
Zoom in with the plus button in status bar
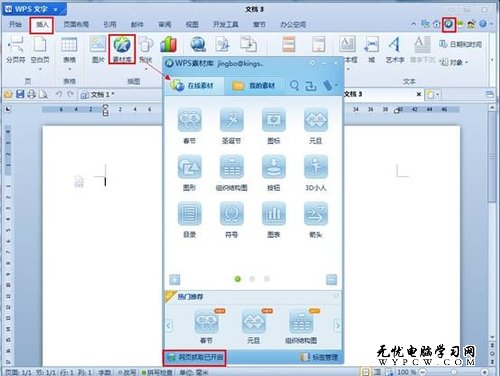point(485,371)
